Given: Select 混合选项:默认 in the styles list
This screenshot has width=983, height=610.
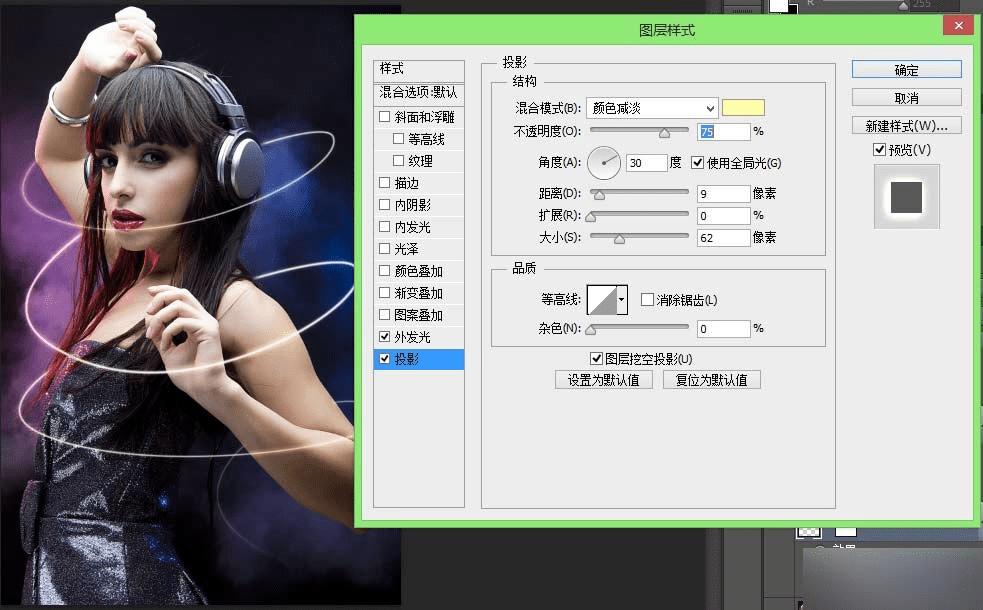Looking at the screenshot, I should click(419, 94).
